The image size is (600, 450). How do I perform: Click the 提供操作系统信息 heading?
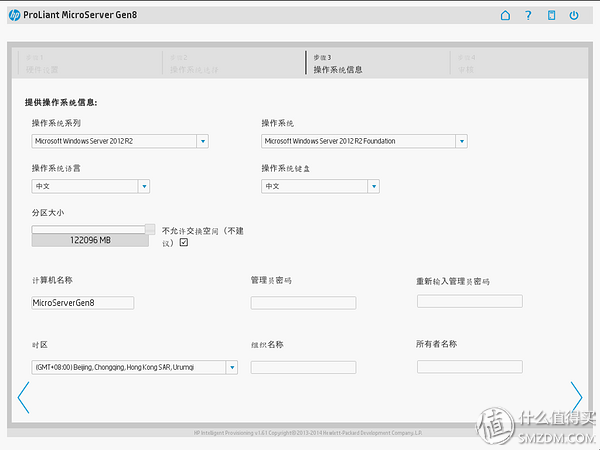[61, 103]
